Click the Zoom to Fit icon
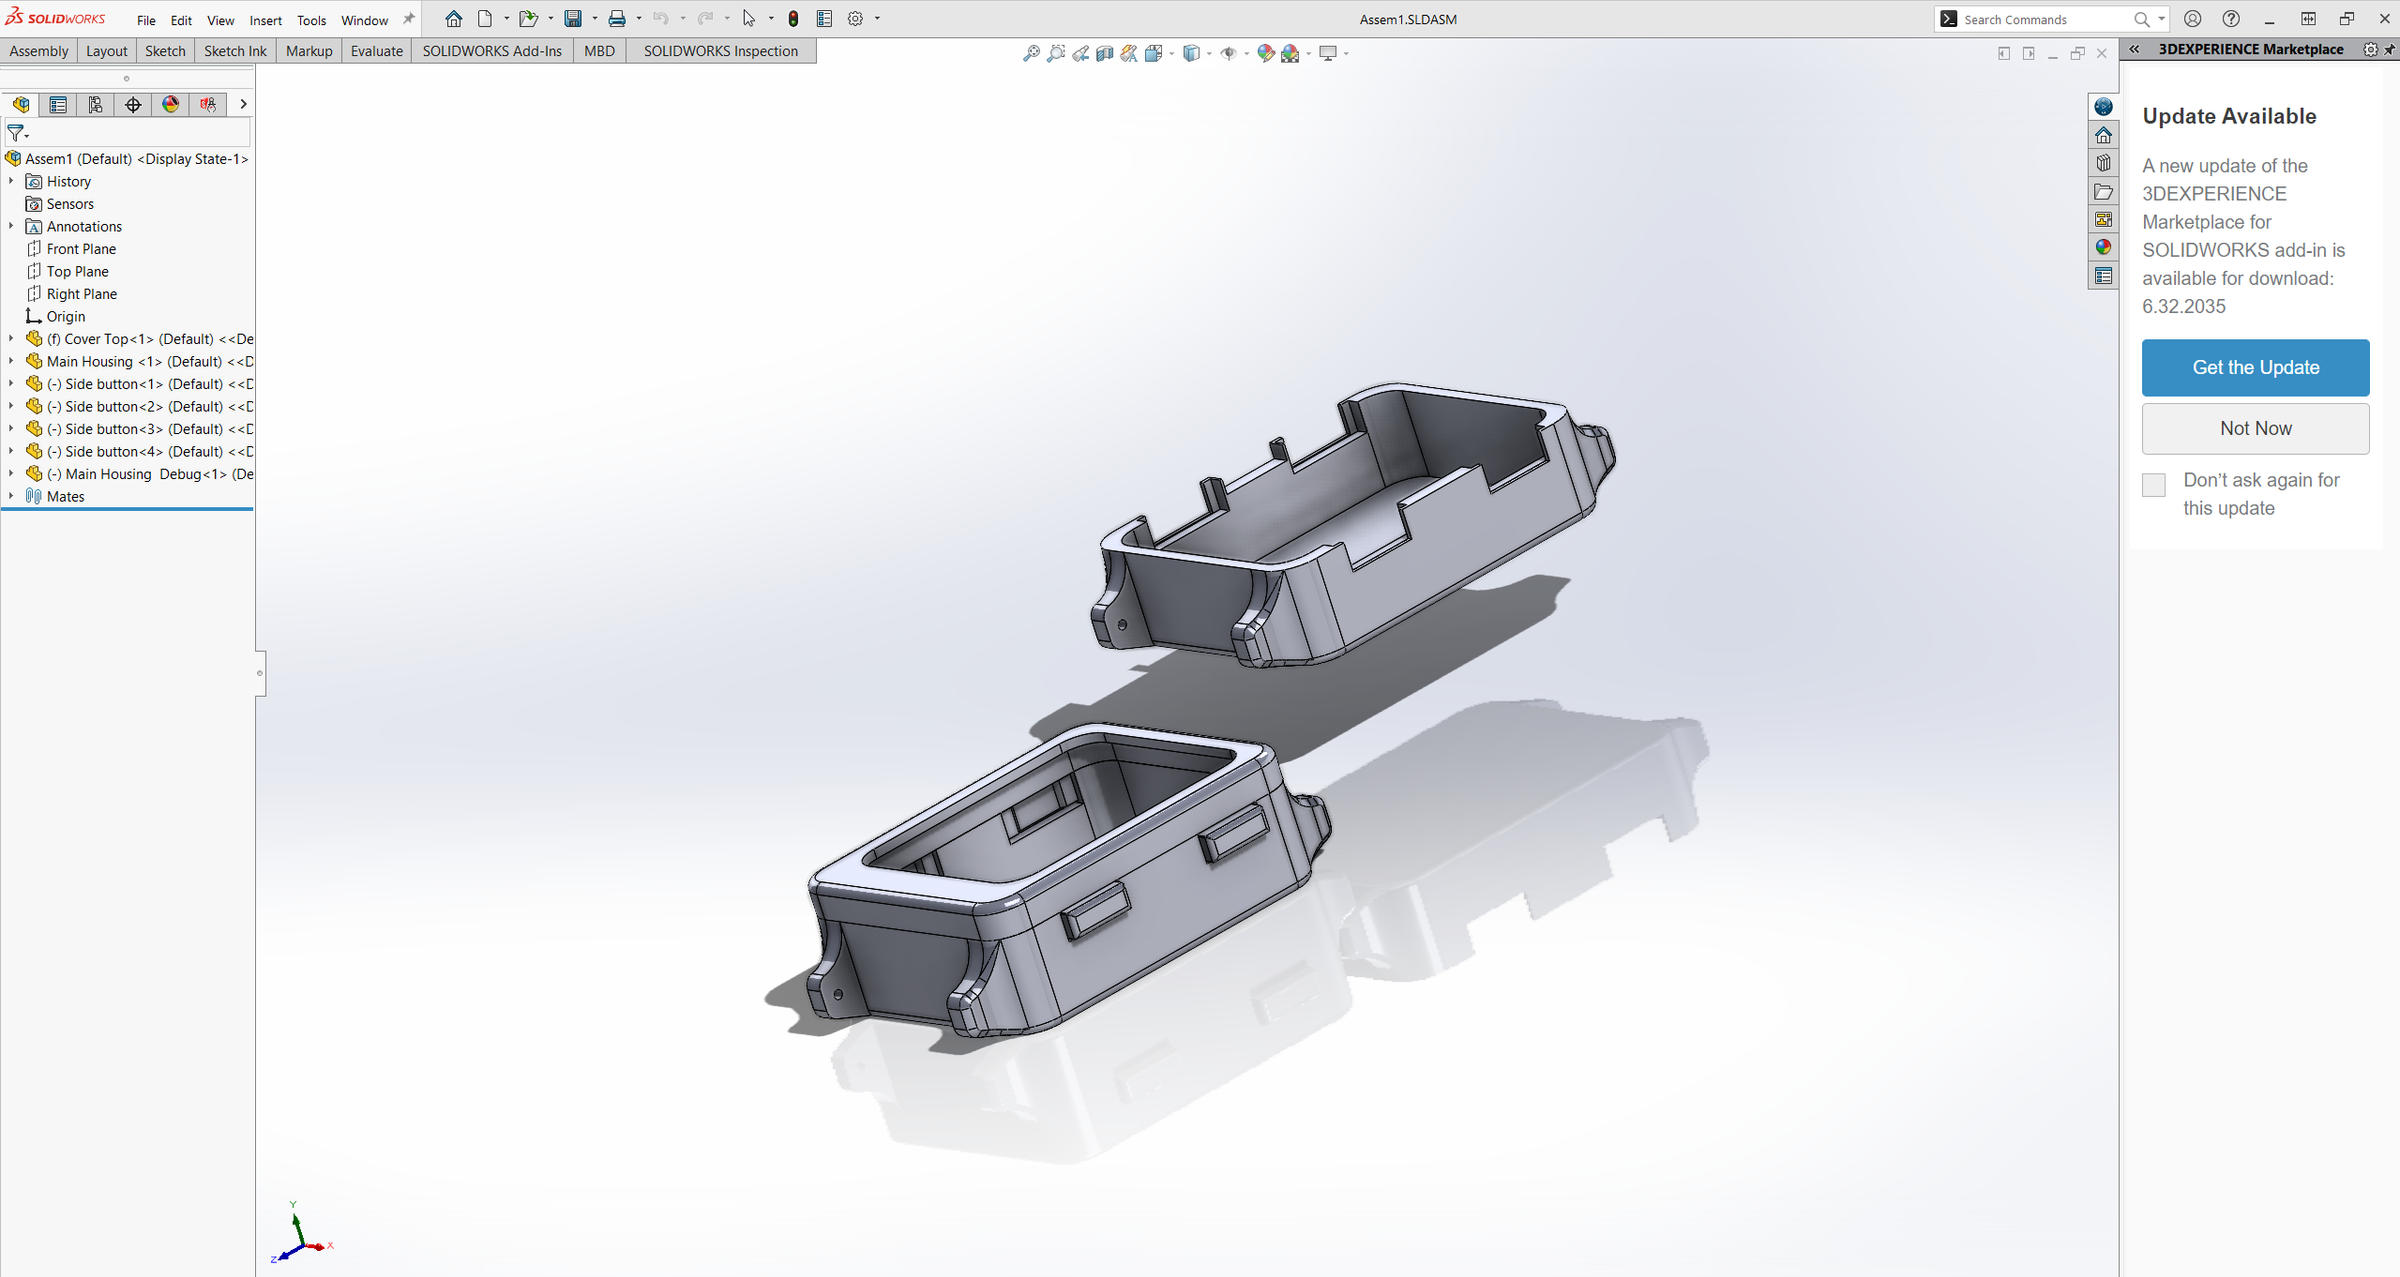2400x1277 pixels. pos(1031,53)
